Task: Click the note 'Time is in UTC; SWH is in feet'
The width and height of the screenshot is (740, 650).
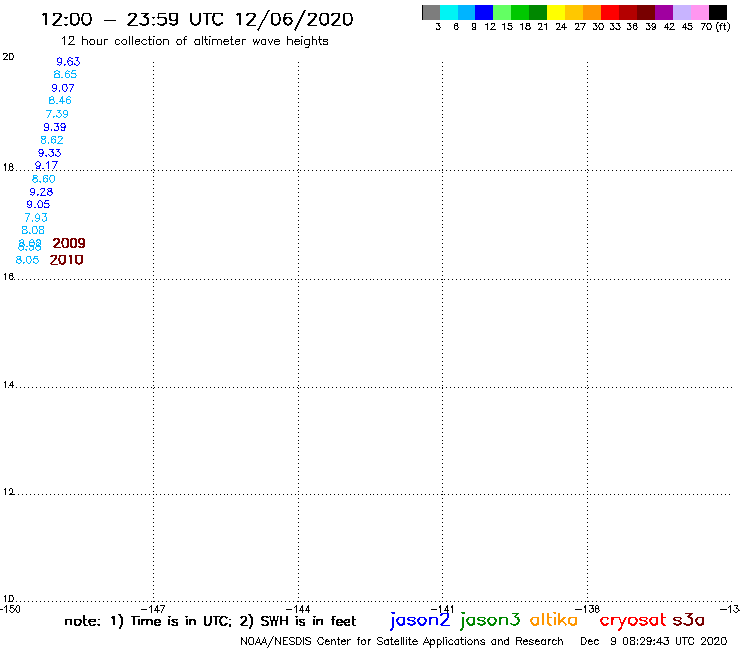Action: [210, 621]
